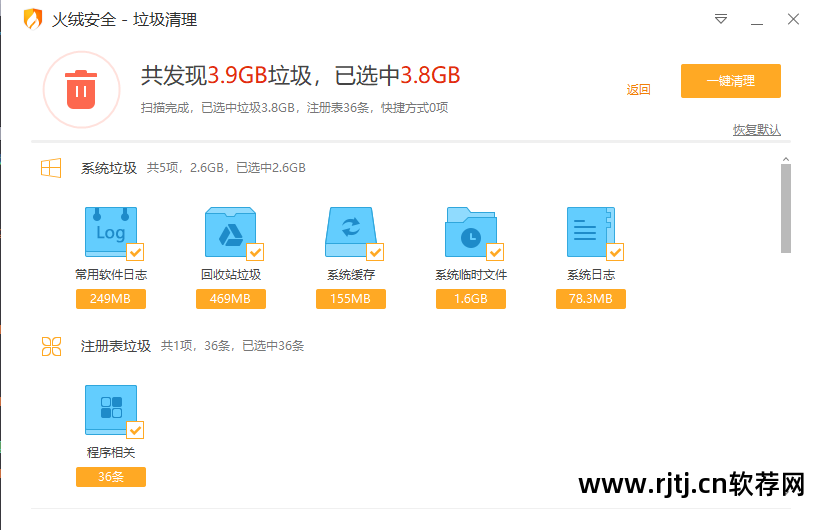Uncheck the 常用软件日志 checkbox

135,252
